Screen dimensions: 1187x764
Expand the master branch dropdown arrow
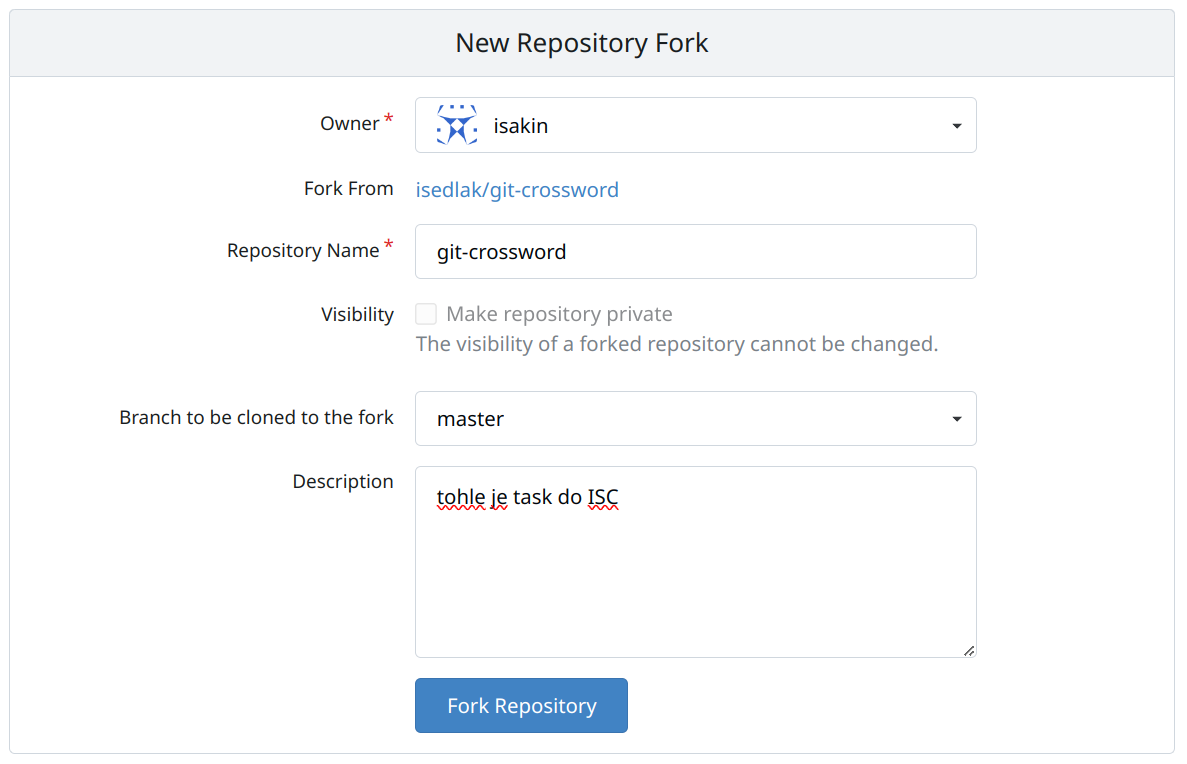(957, 419)
